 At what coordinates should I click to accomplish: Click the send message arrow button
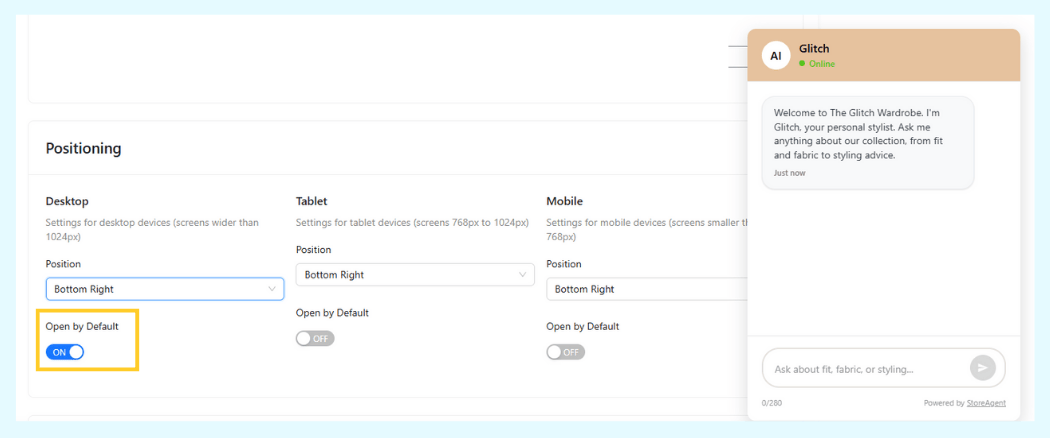[x=982, y=368]
